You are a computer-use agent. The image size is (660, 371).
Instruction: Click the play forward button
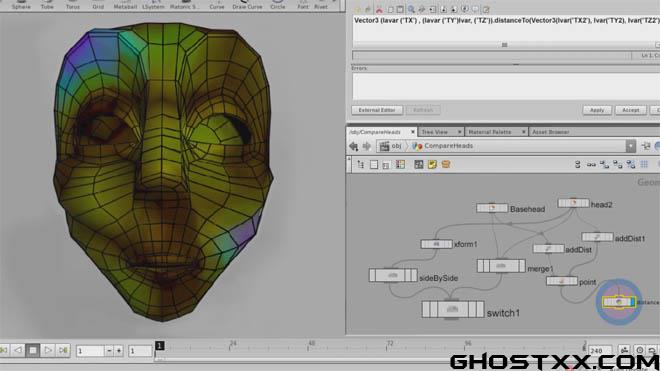(48, 350)
